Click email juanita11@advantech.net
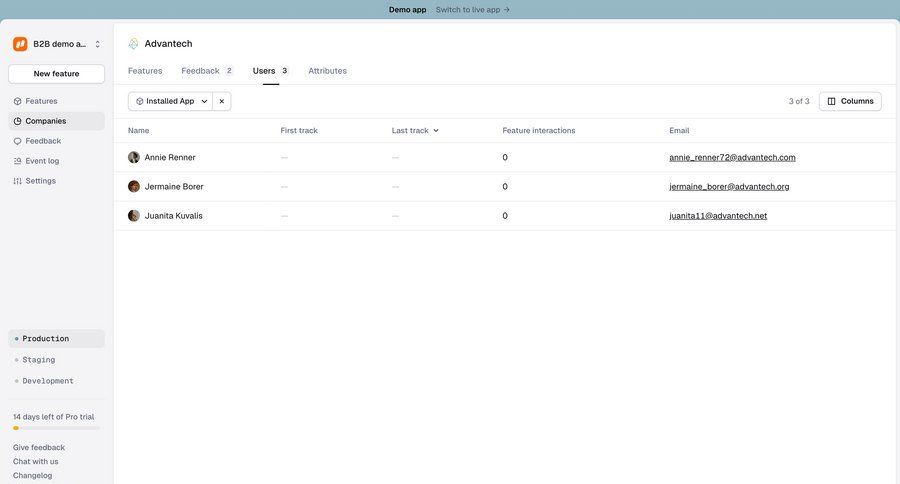900x484 pixels. (717, 216)
